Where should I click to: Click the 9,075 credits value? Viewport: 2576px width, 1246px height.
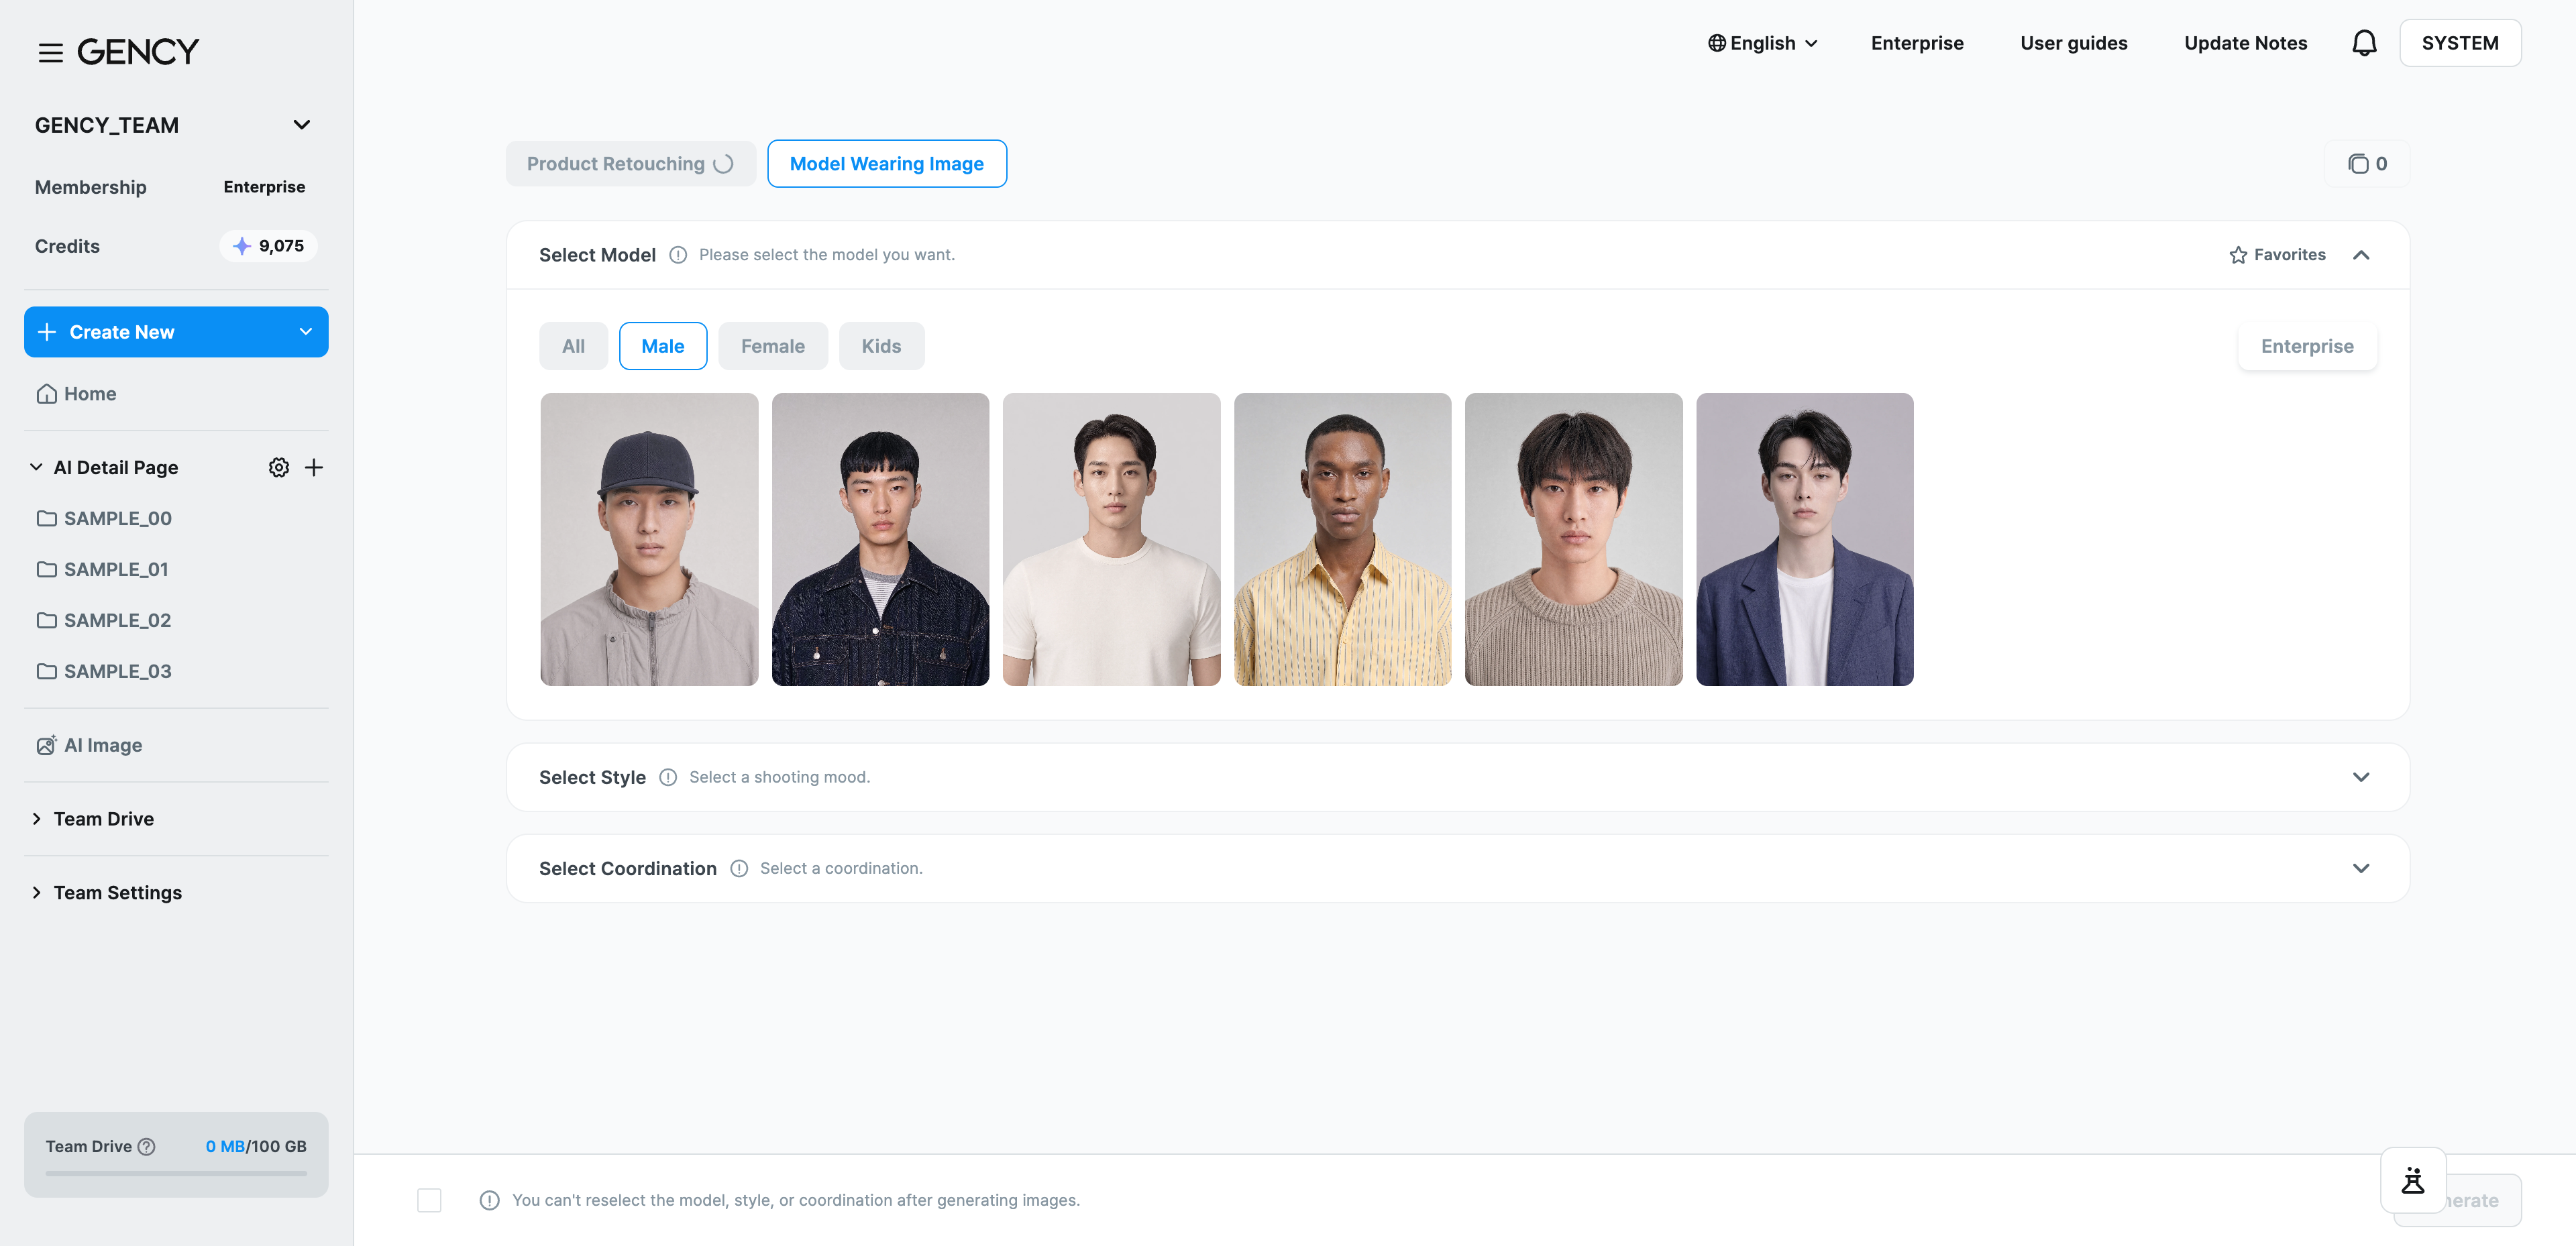click(281, 246)
